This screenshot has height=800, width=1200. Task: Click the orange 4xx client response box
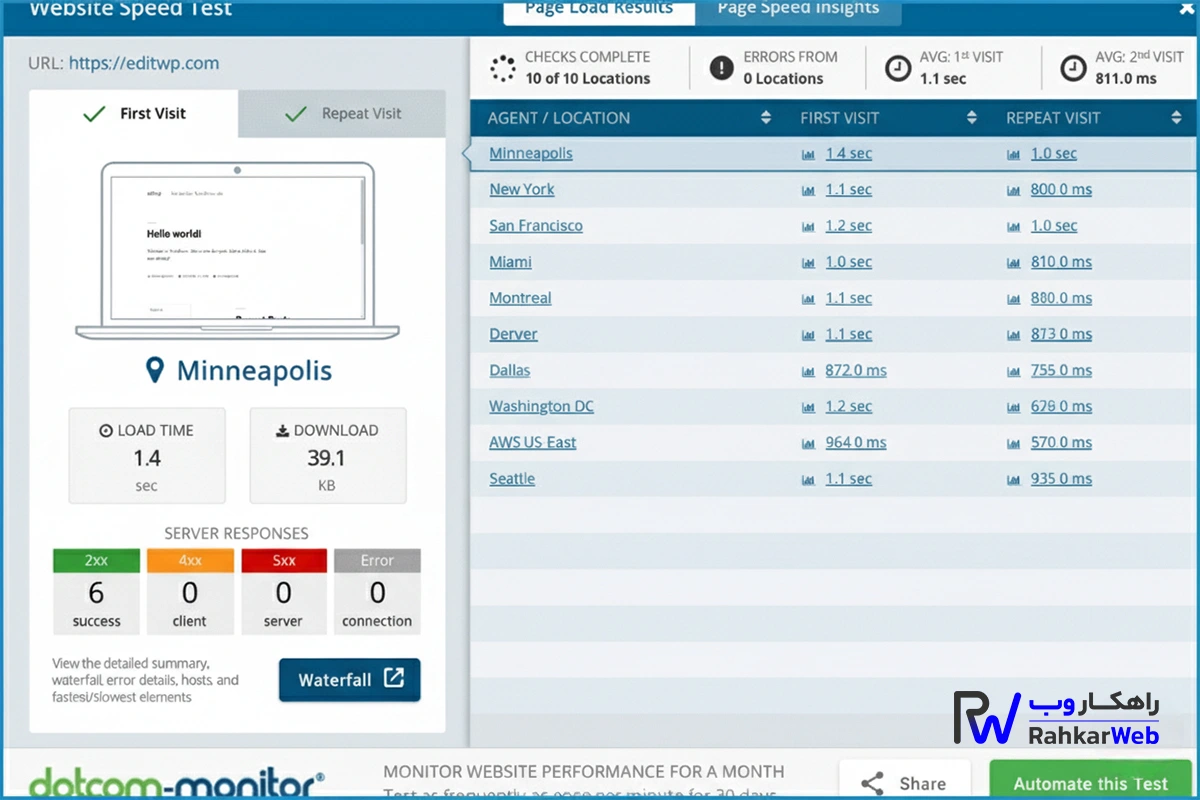point(190,591)
